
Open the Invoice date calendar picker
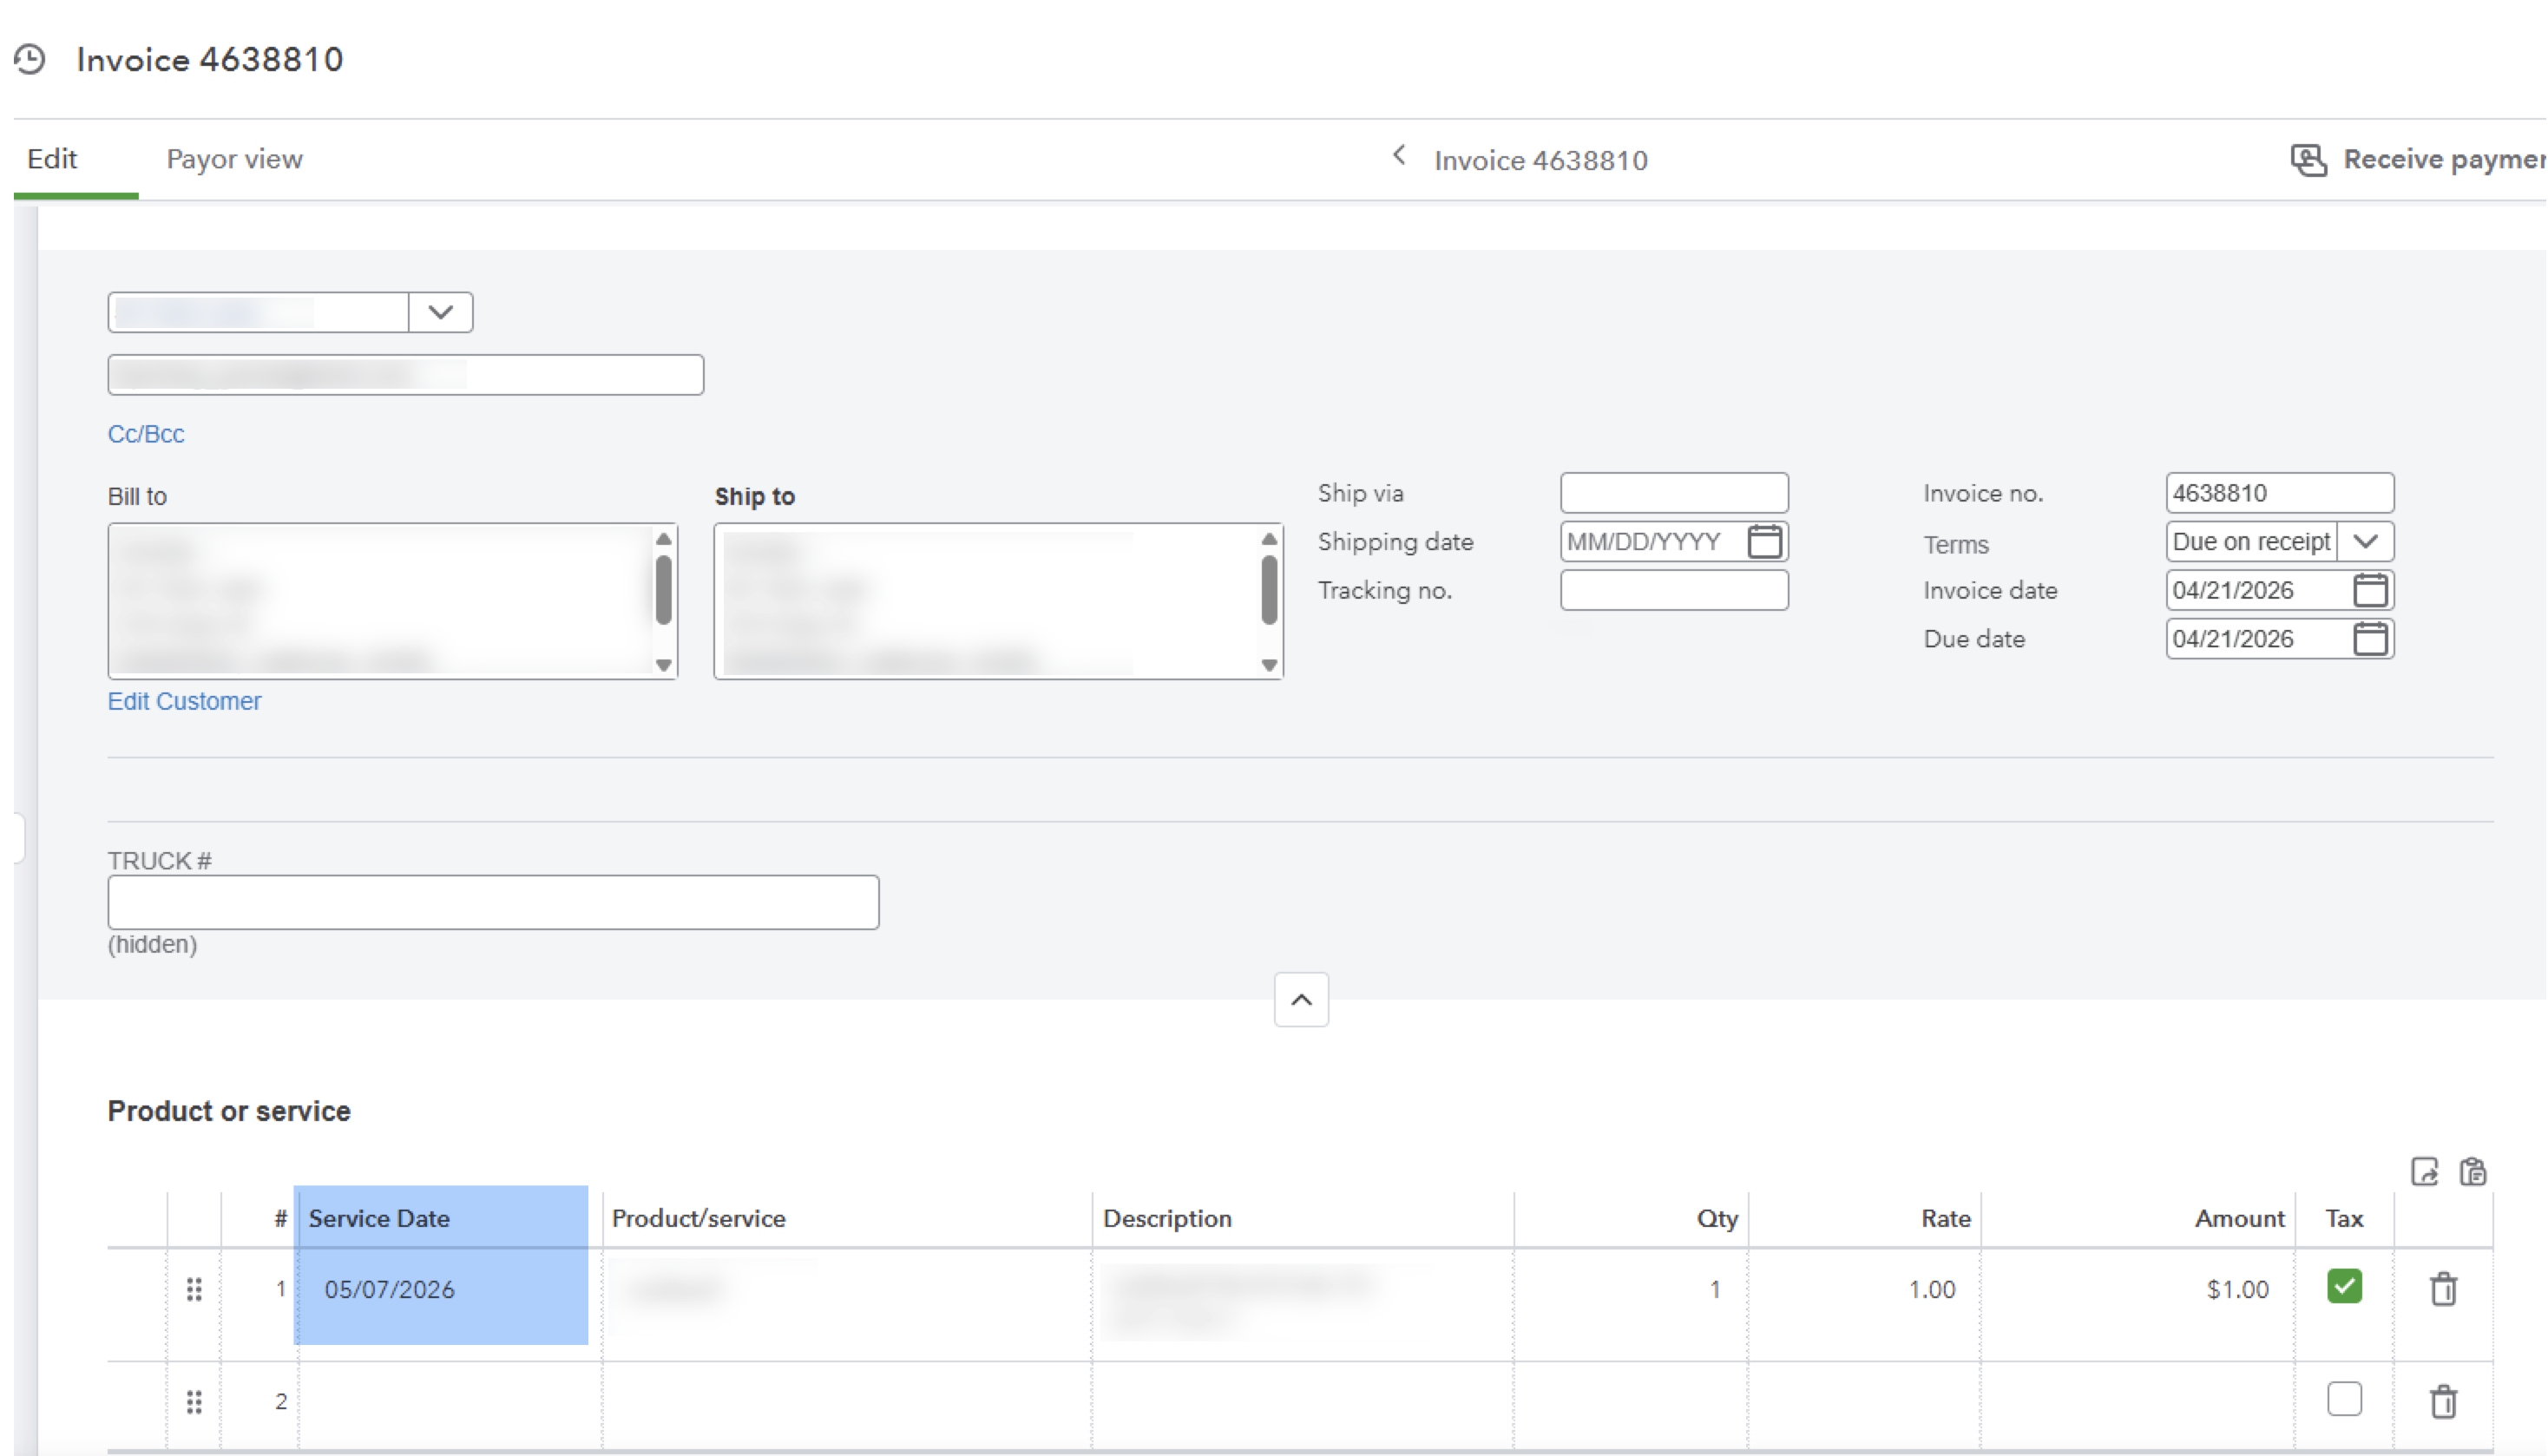pyautogui.click(x=2370, y=591)
